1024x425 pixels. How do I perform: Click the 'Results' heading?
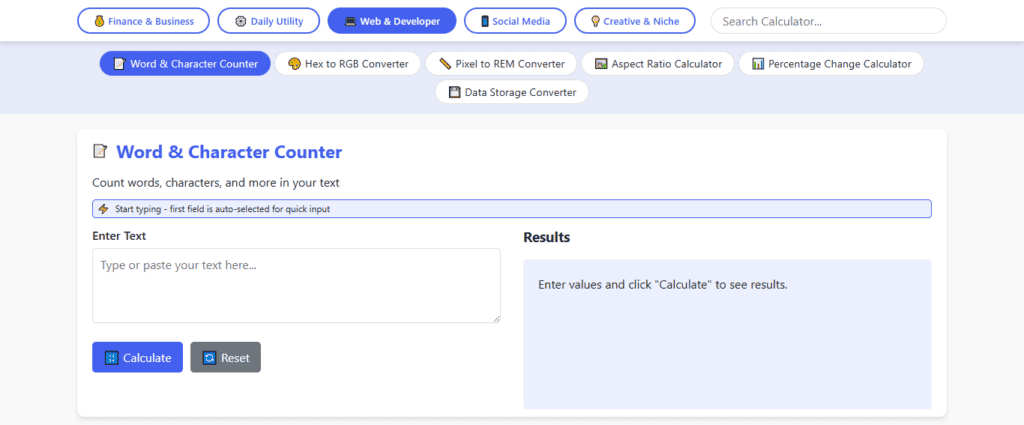(547, 238)
